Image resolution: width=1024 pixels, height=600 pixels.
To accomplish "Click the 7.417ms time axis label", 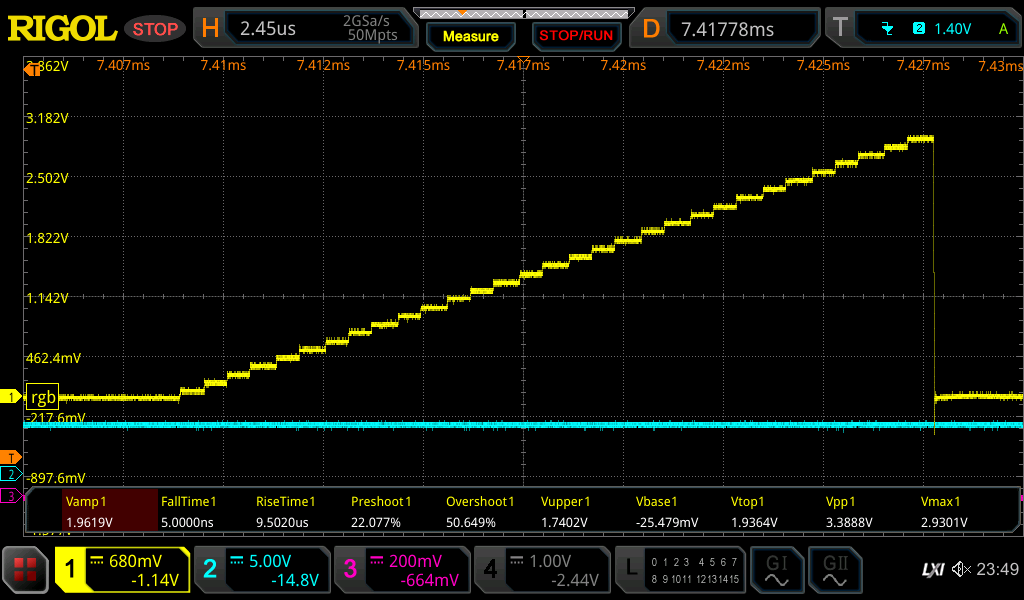I will click(523, 65).
